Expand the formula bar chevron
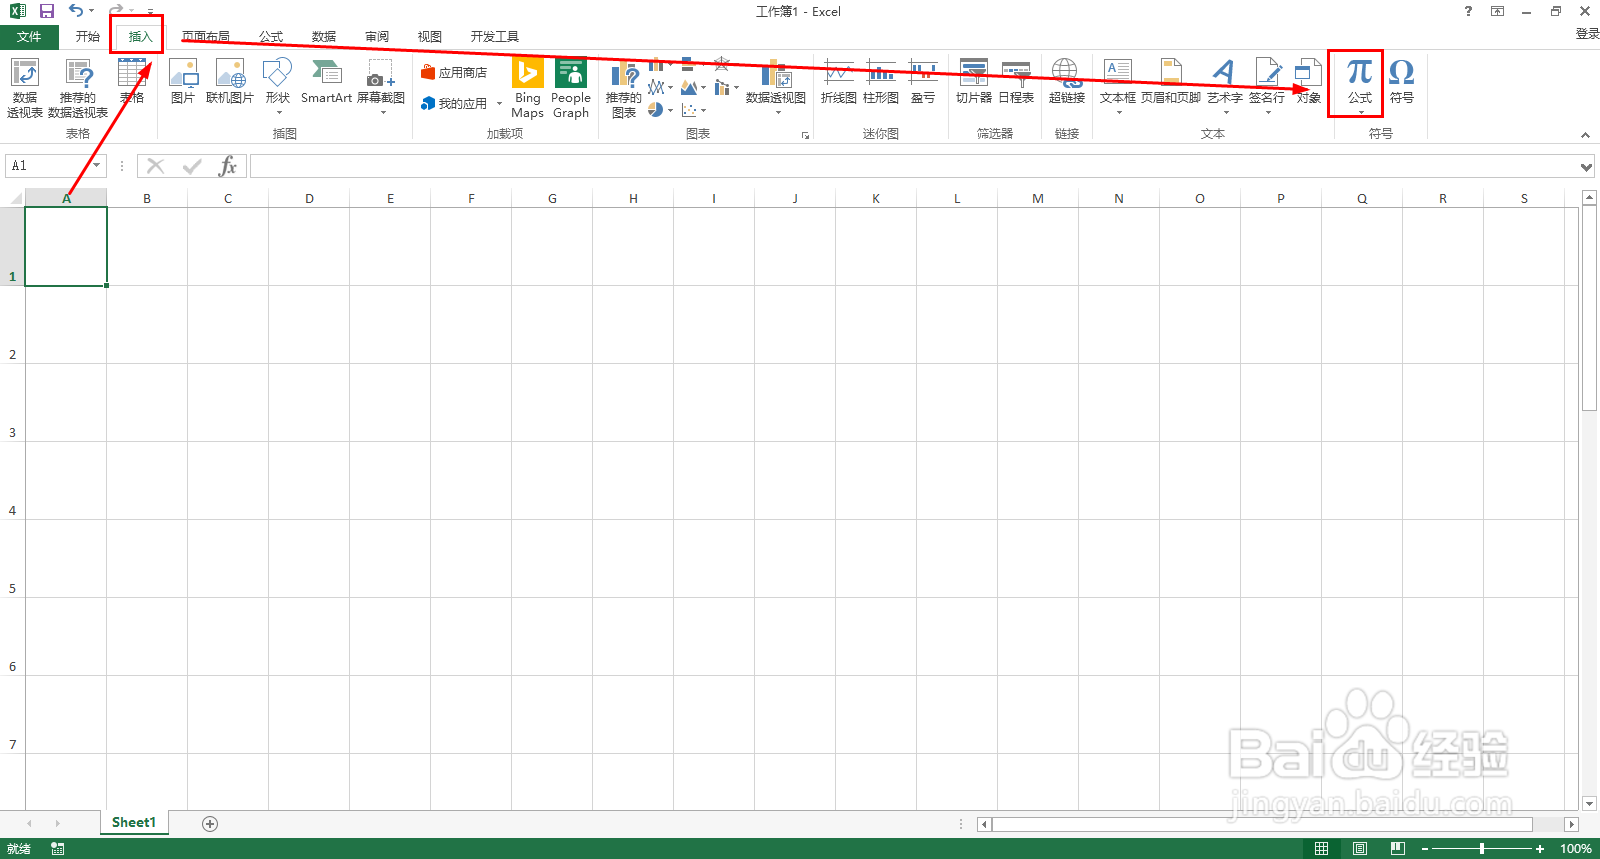1600x859 pixels. coord(1586,167)
